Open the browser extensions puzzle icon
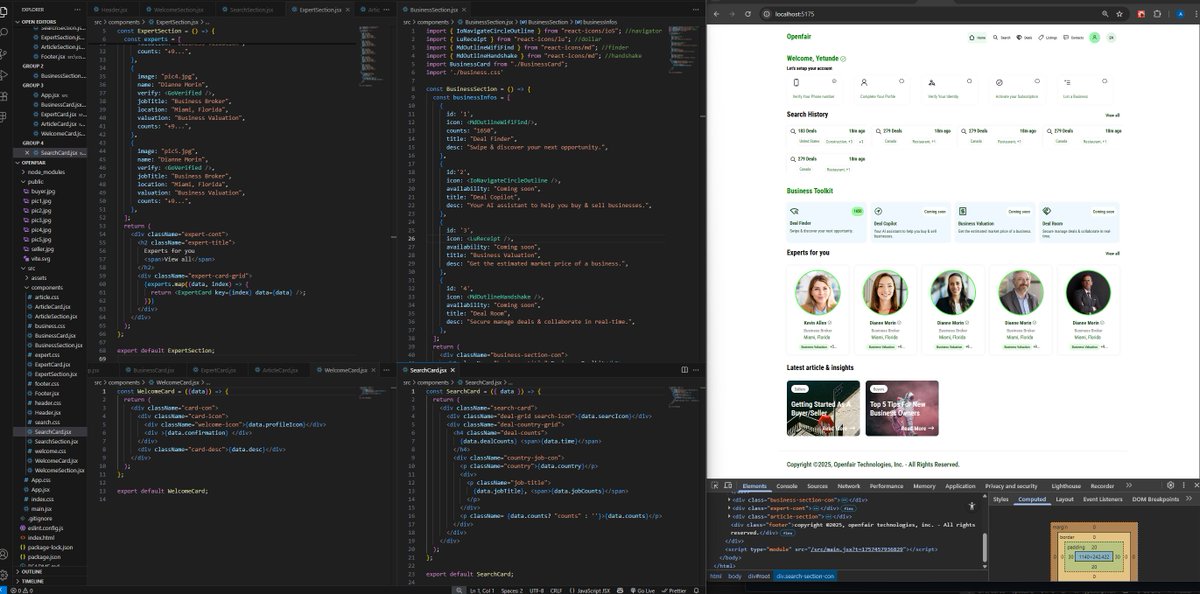The height and width of the screenshot is (594, 1200). pyautogui.click(x=1157, y=14)
